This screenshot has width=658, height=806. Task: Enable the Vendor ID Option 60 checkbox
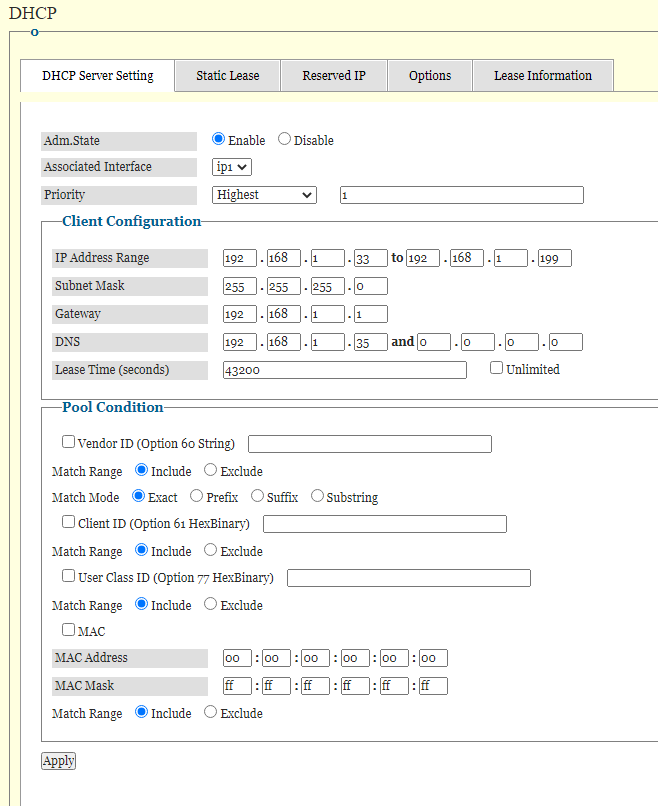(68, 442)
